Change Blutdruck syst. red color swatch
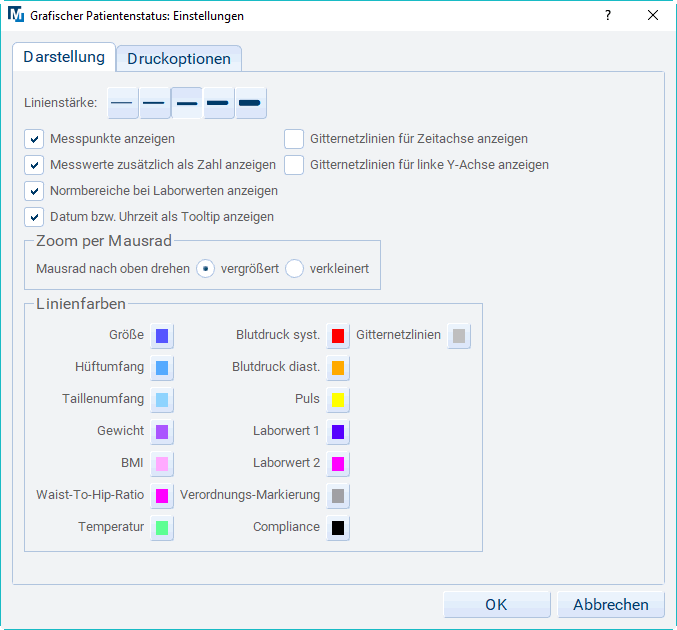The height and width of the screenshot is (630, 677). coord(338,336)
